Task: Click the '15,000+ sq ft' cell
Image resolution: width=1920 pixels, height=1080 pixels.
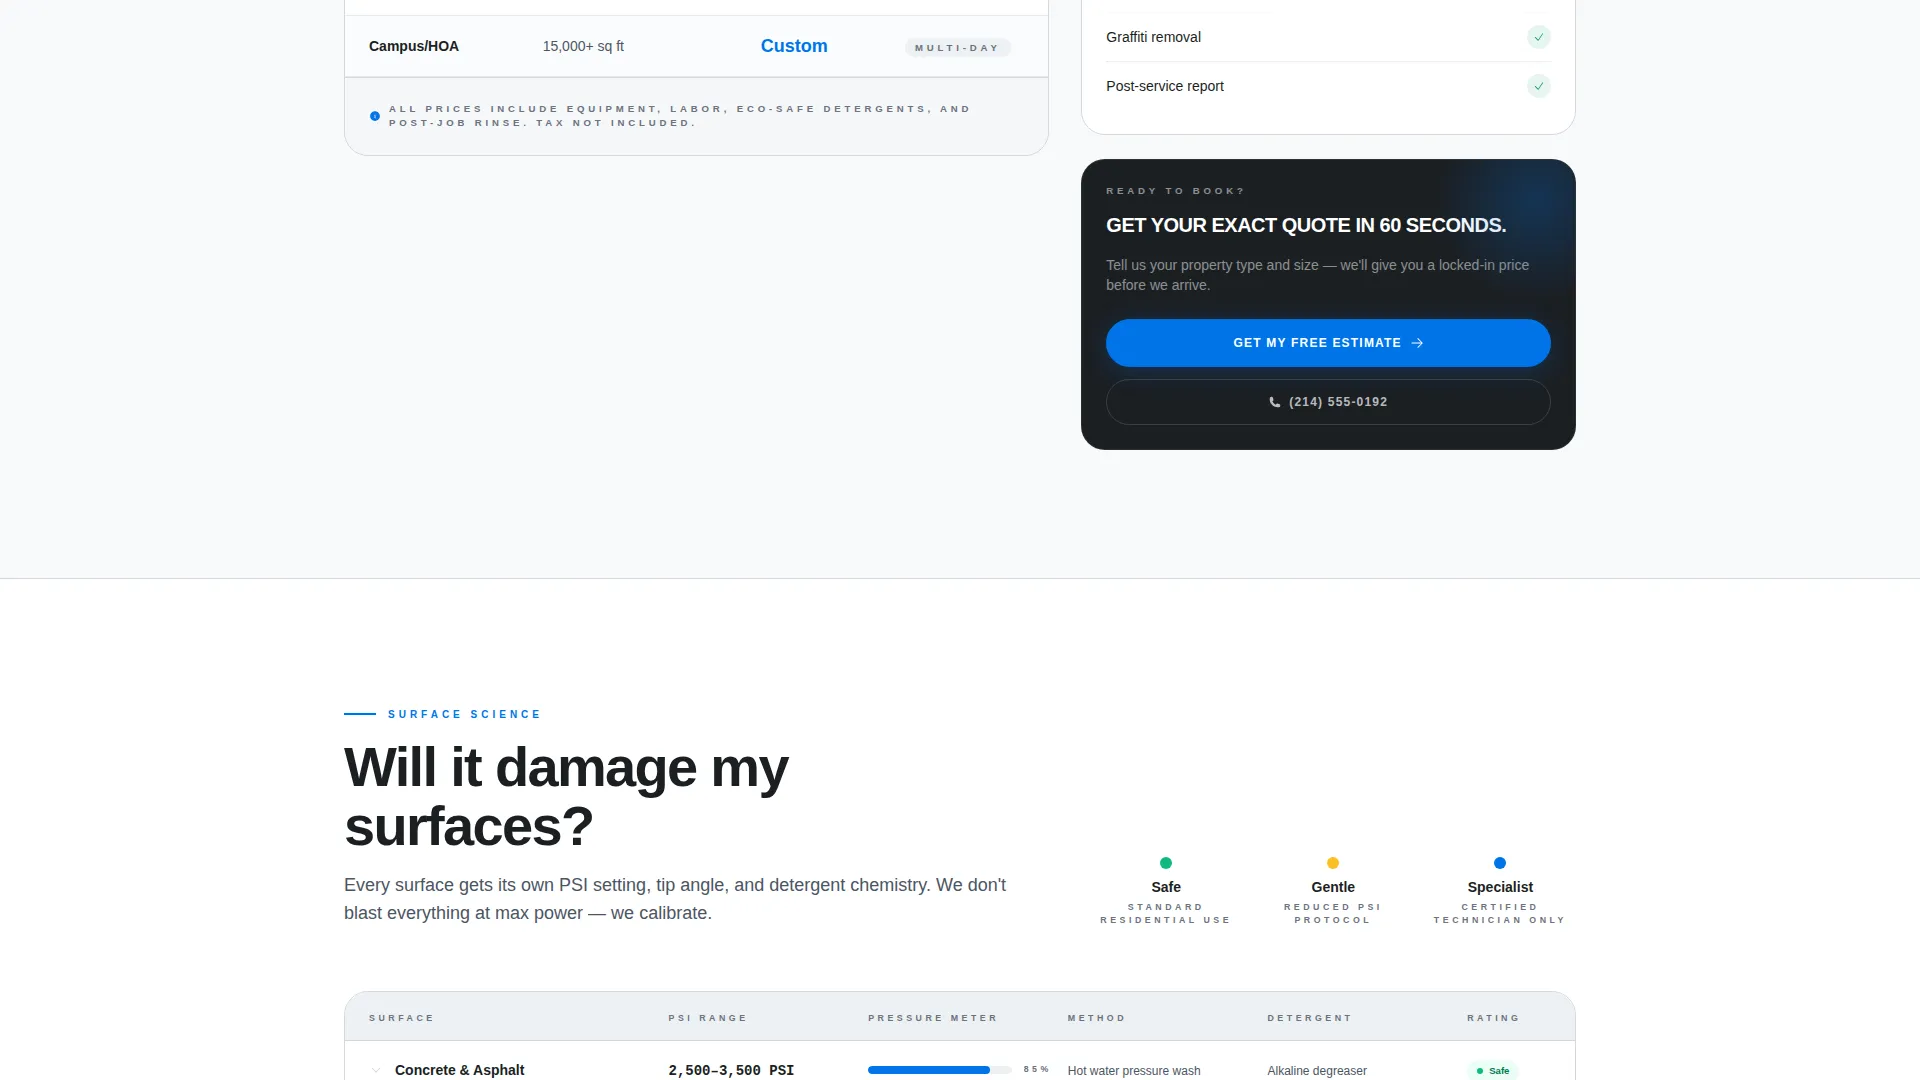Action: click(583, 46)
